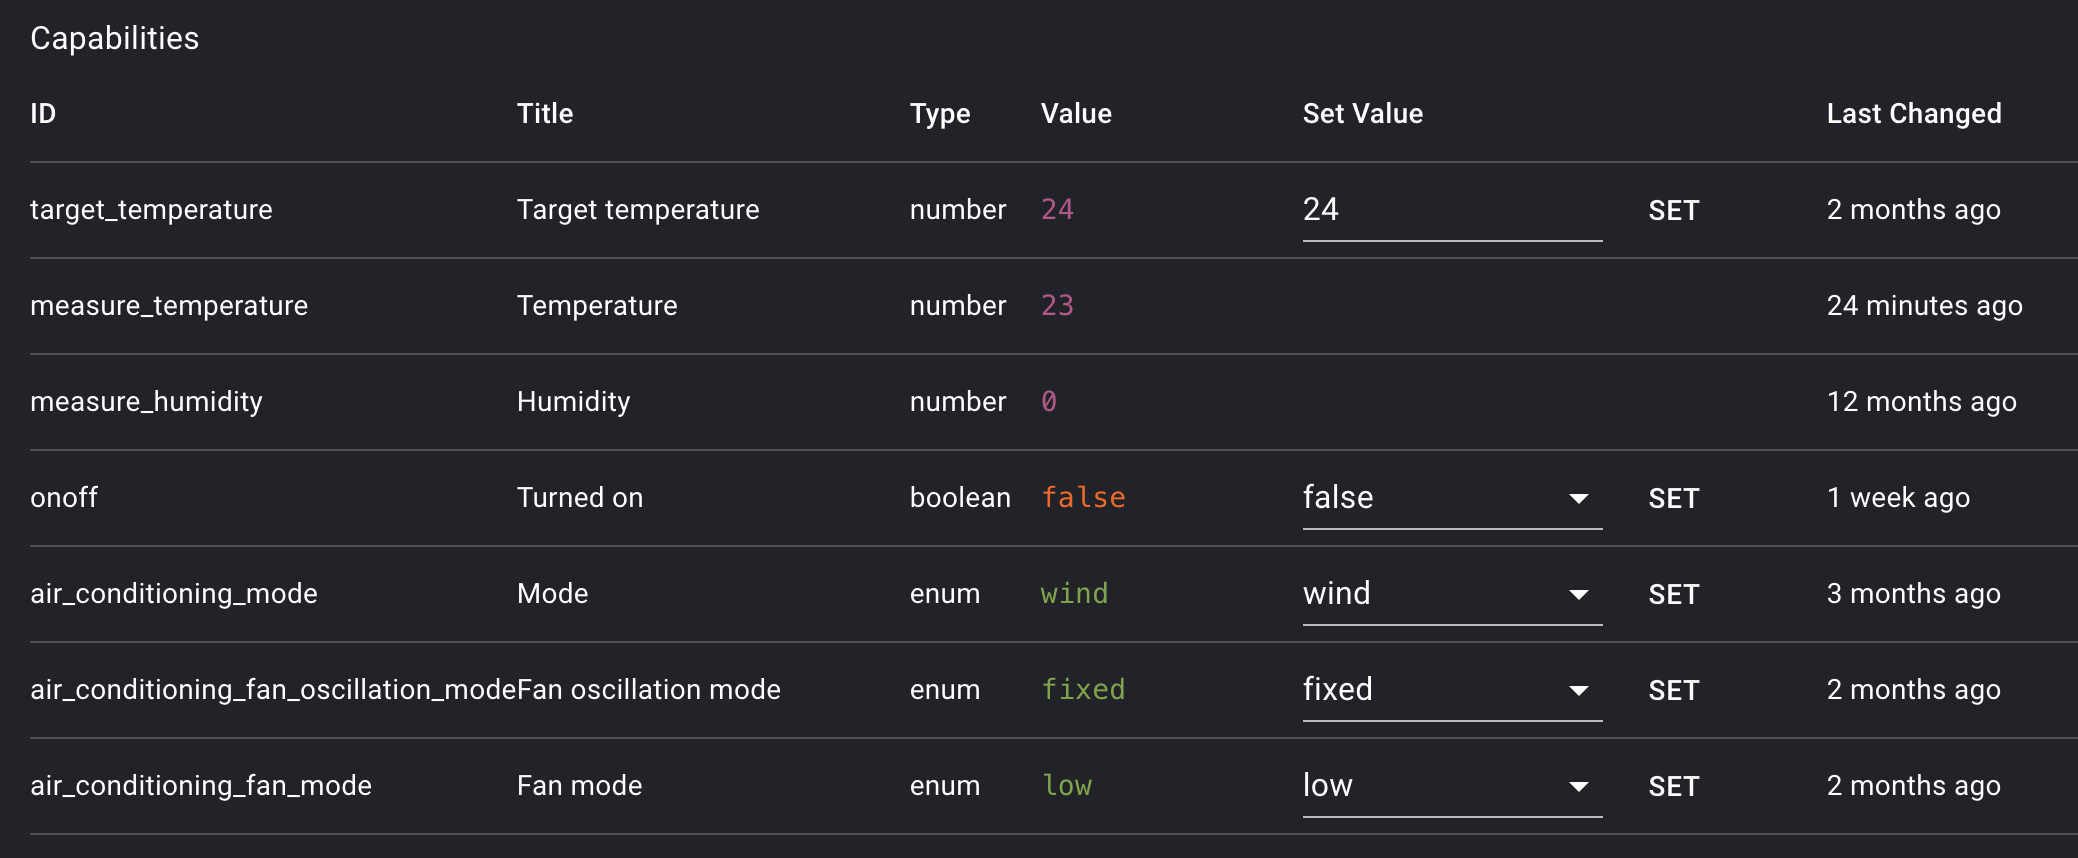
Task: Select the measure_temperature ID text
Action: [x=169, y=306]
